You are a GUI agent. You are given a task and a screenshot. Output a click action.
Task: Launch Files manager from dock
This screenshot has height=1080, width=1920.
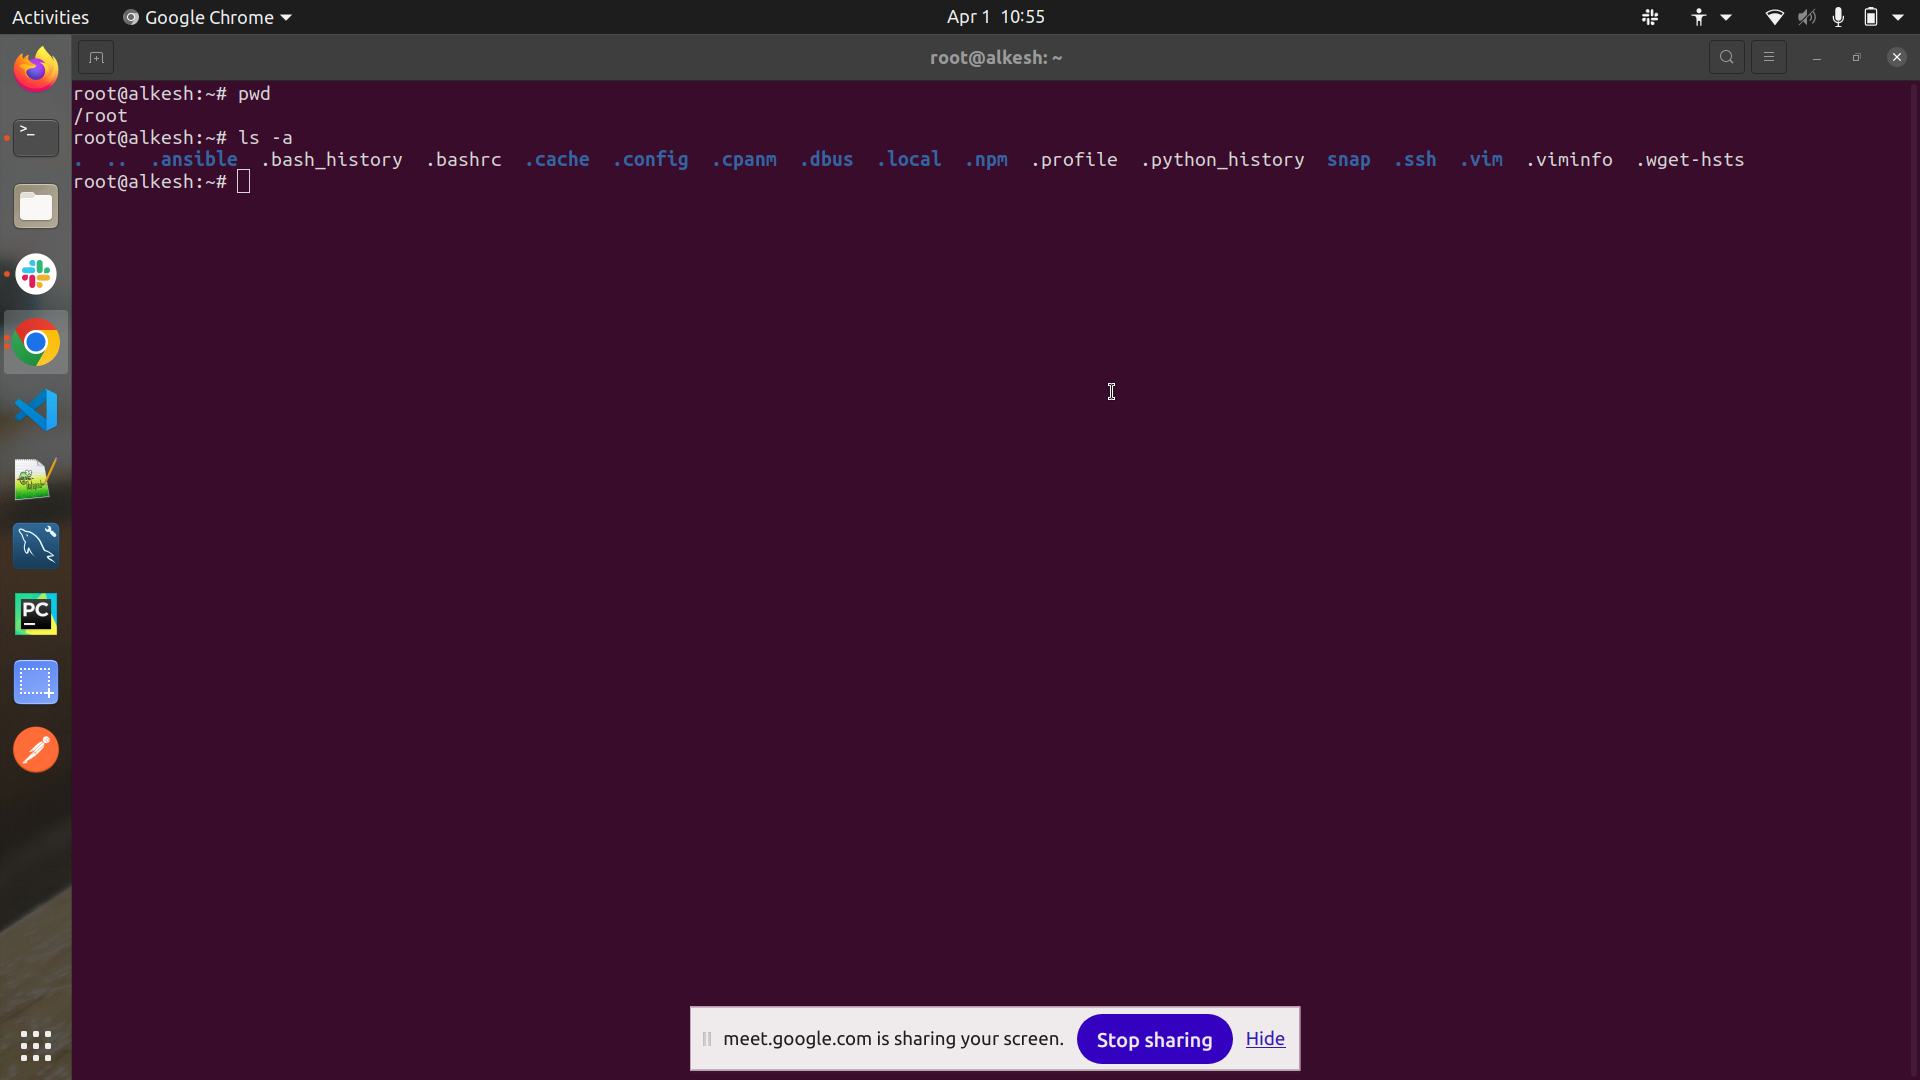(x=36, y=206)
